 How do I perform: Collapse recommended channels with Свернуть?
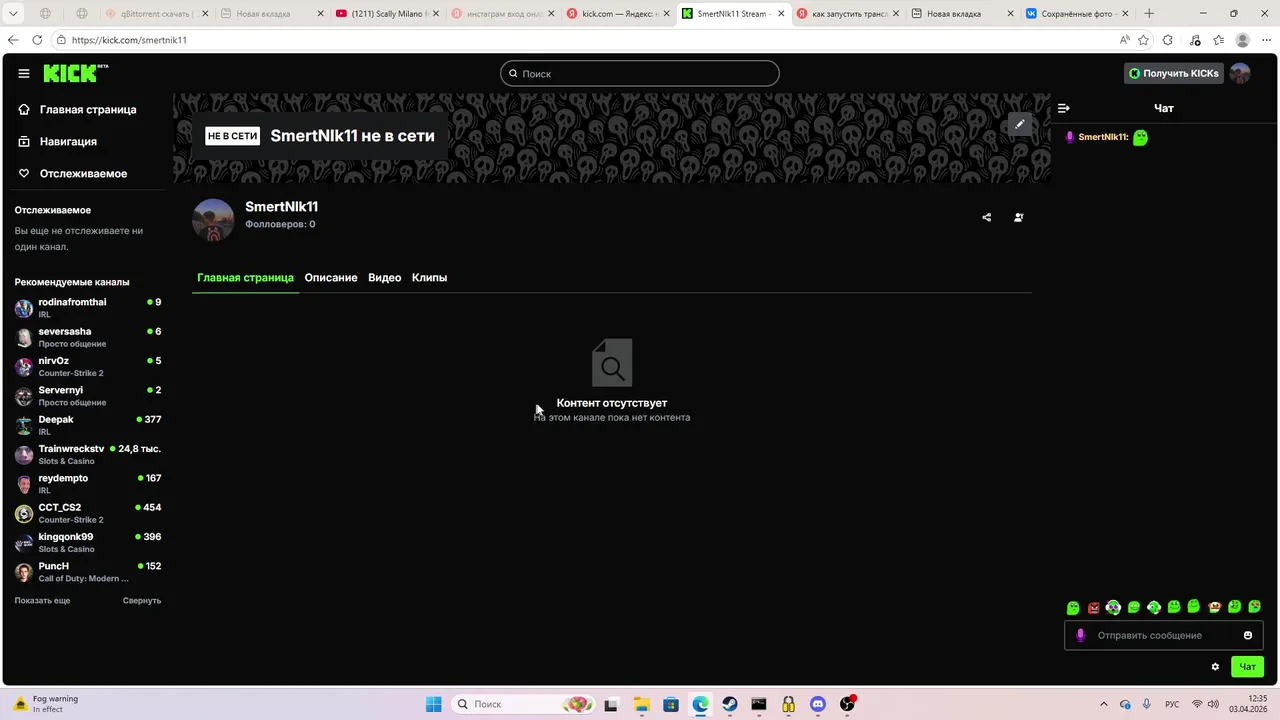[x=142, y=601]
